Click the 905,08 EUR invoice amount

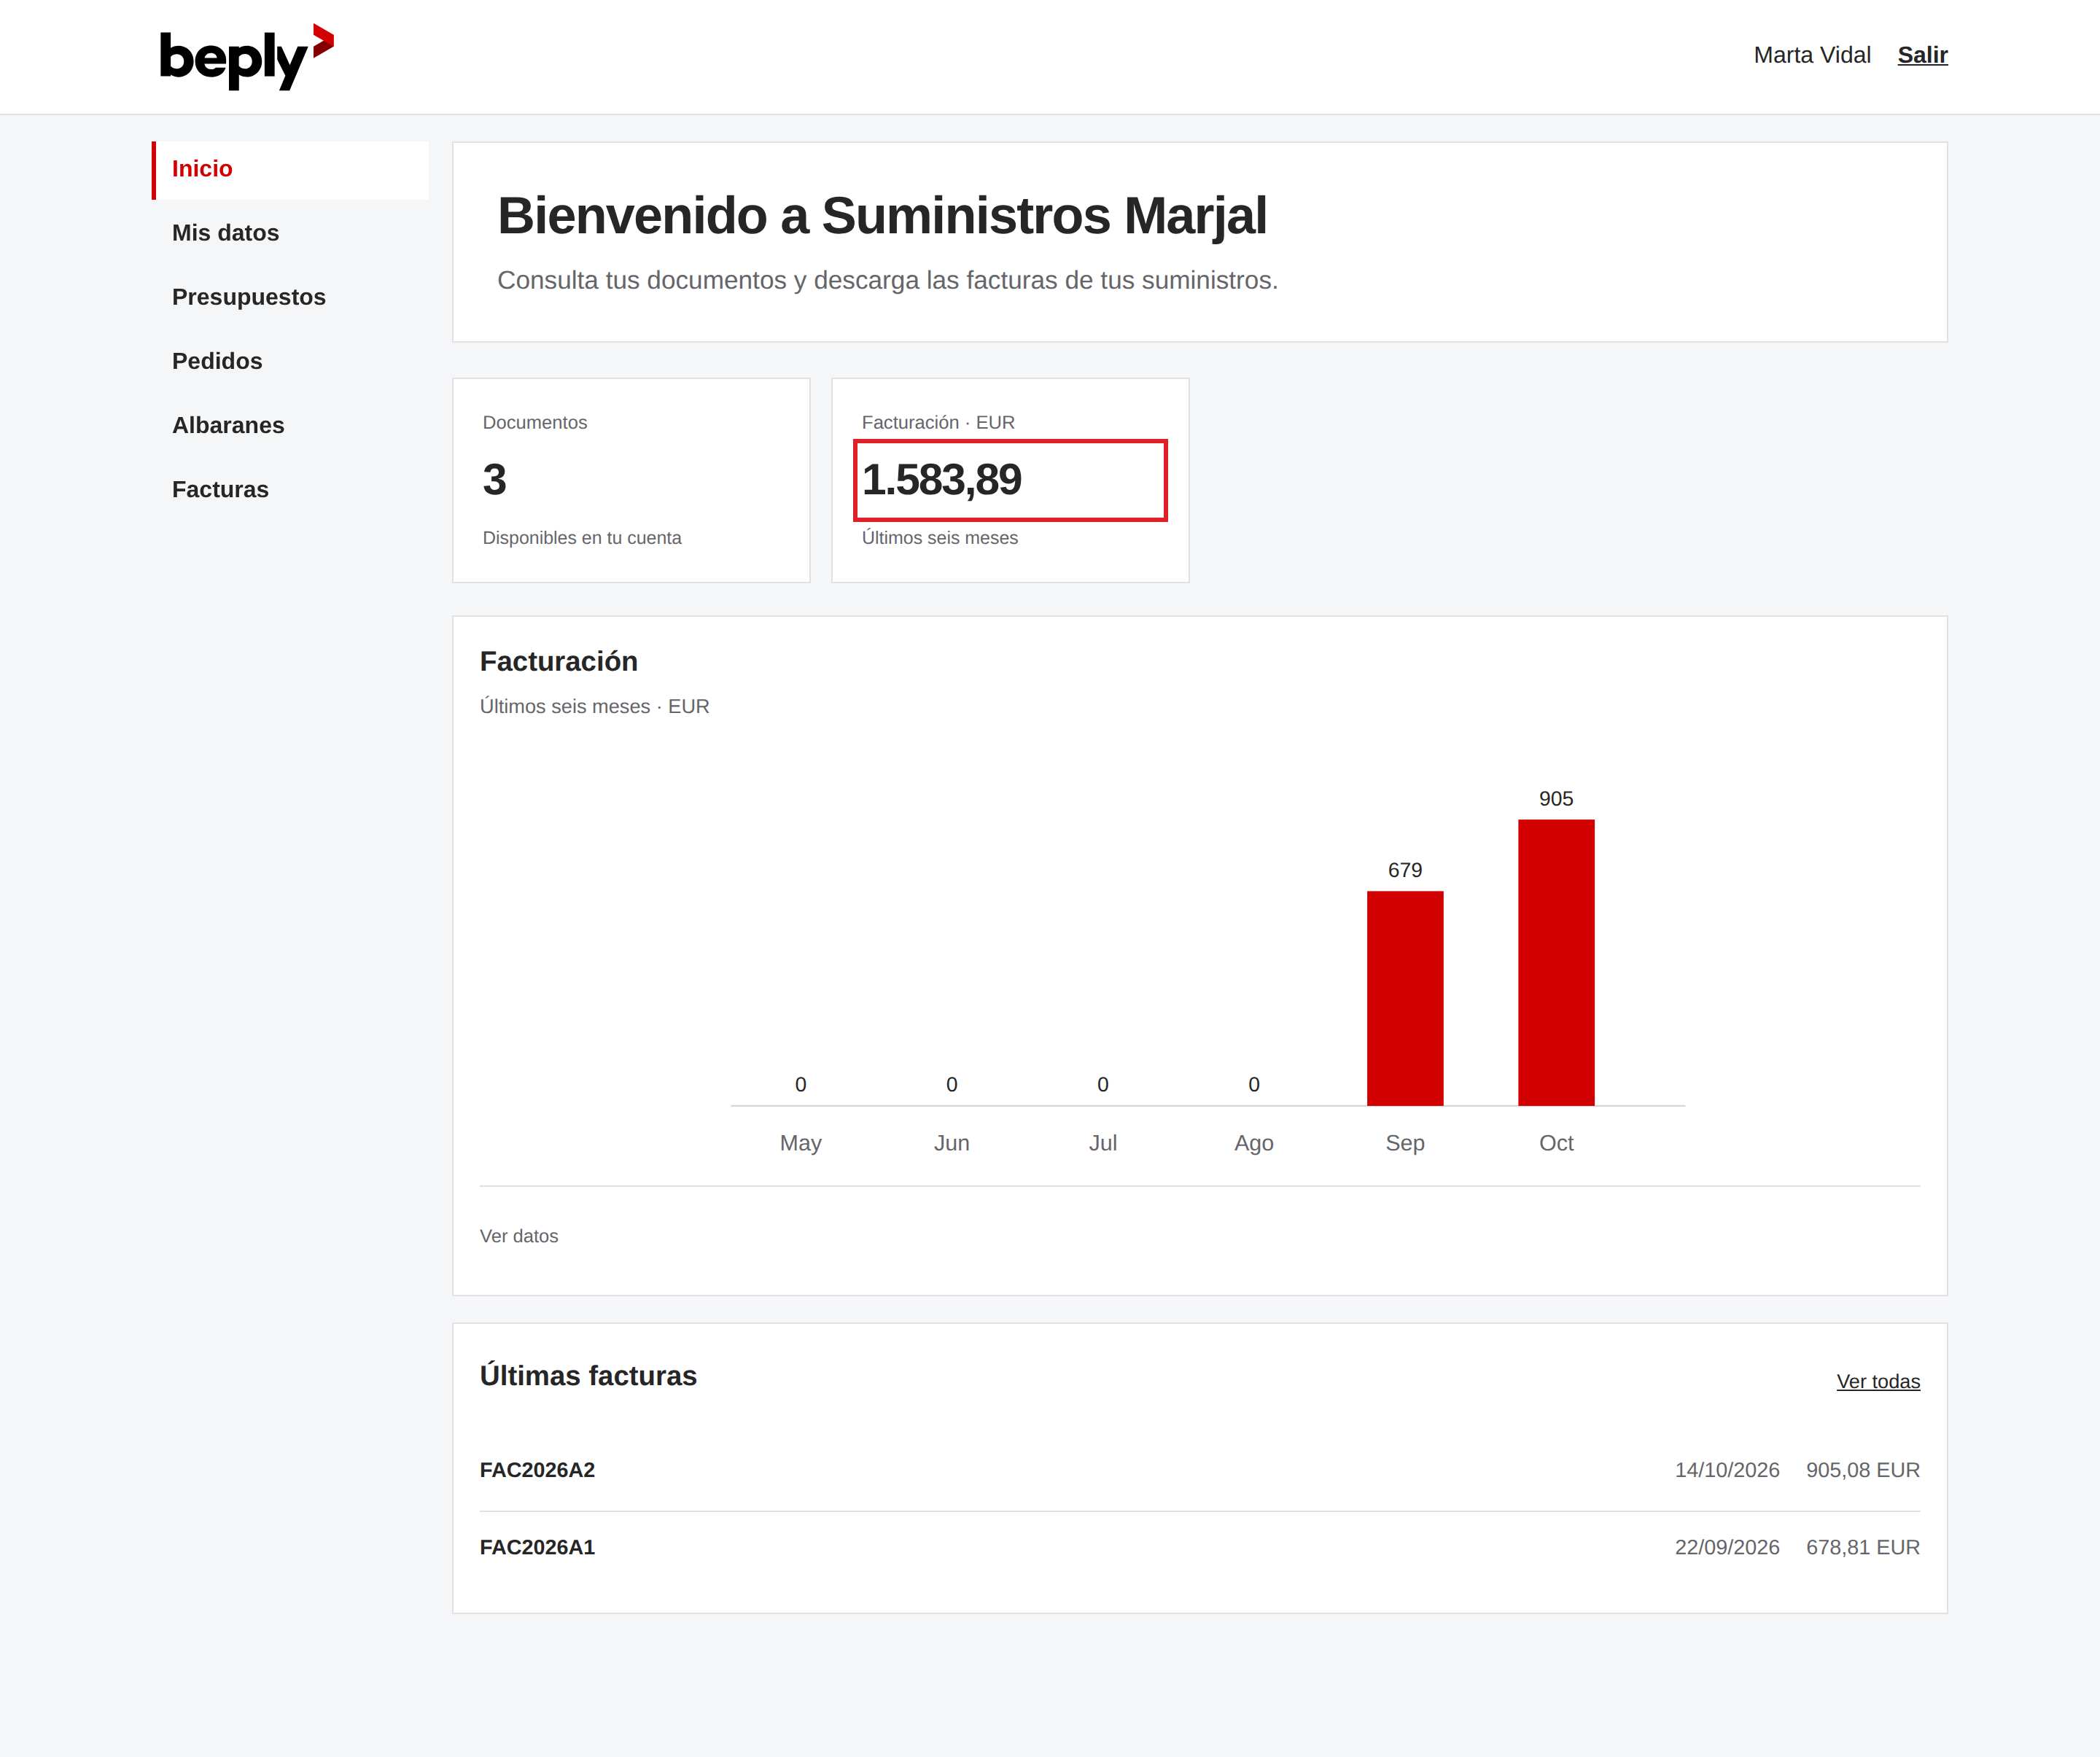pos(1862,1470)
